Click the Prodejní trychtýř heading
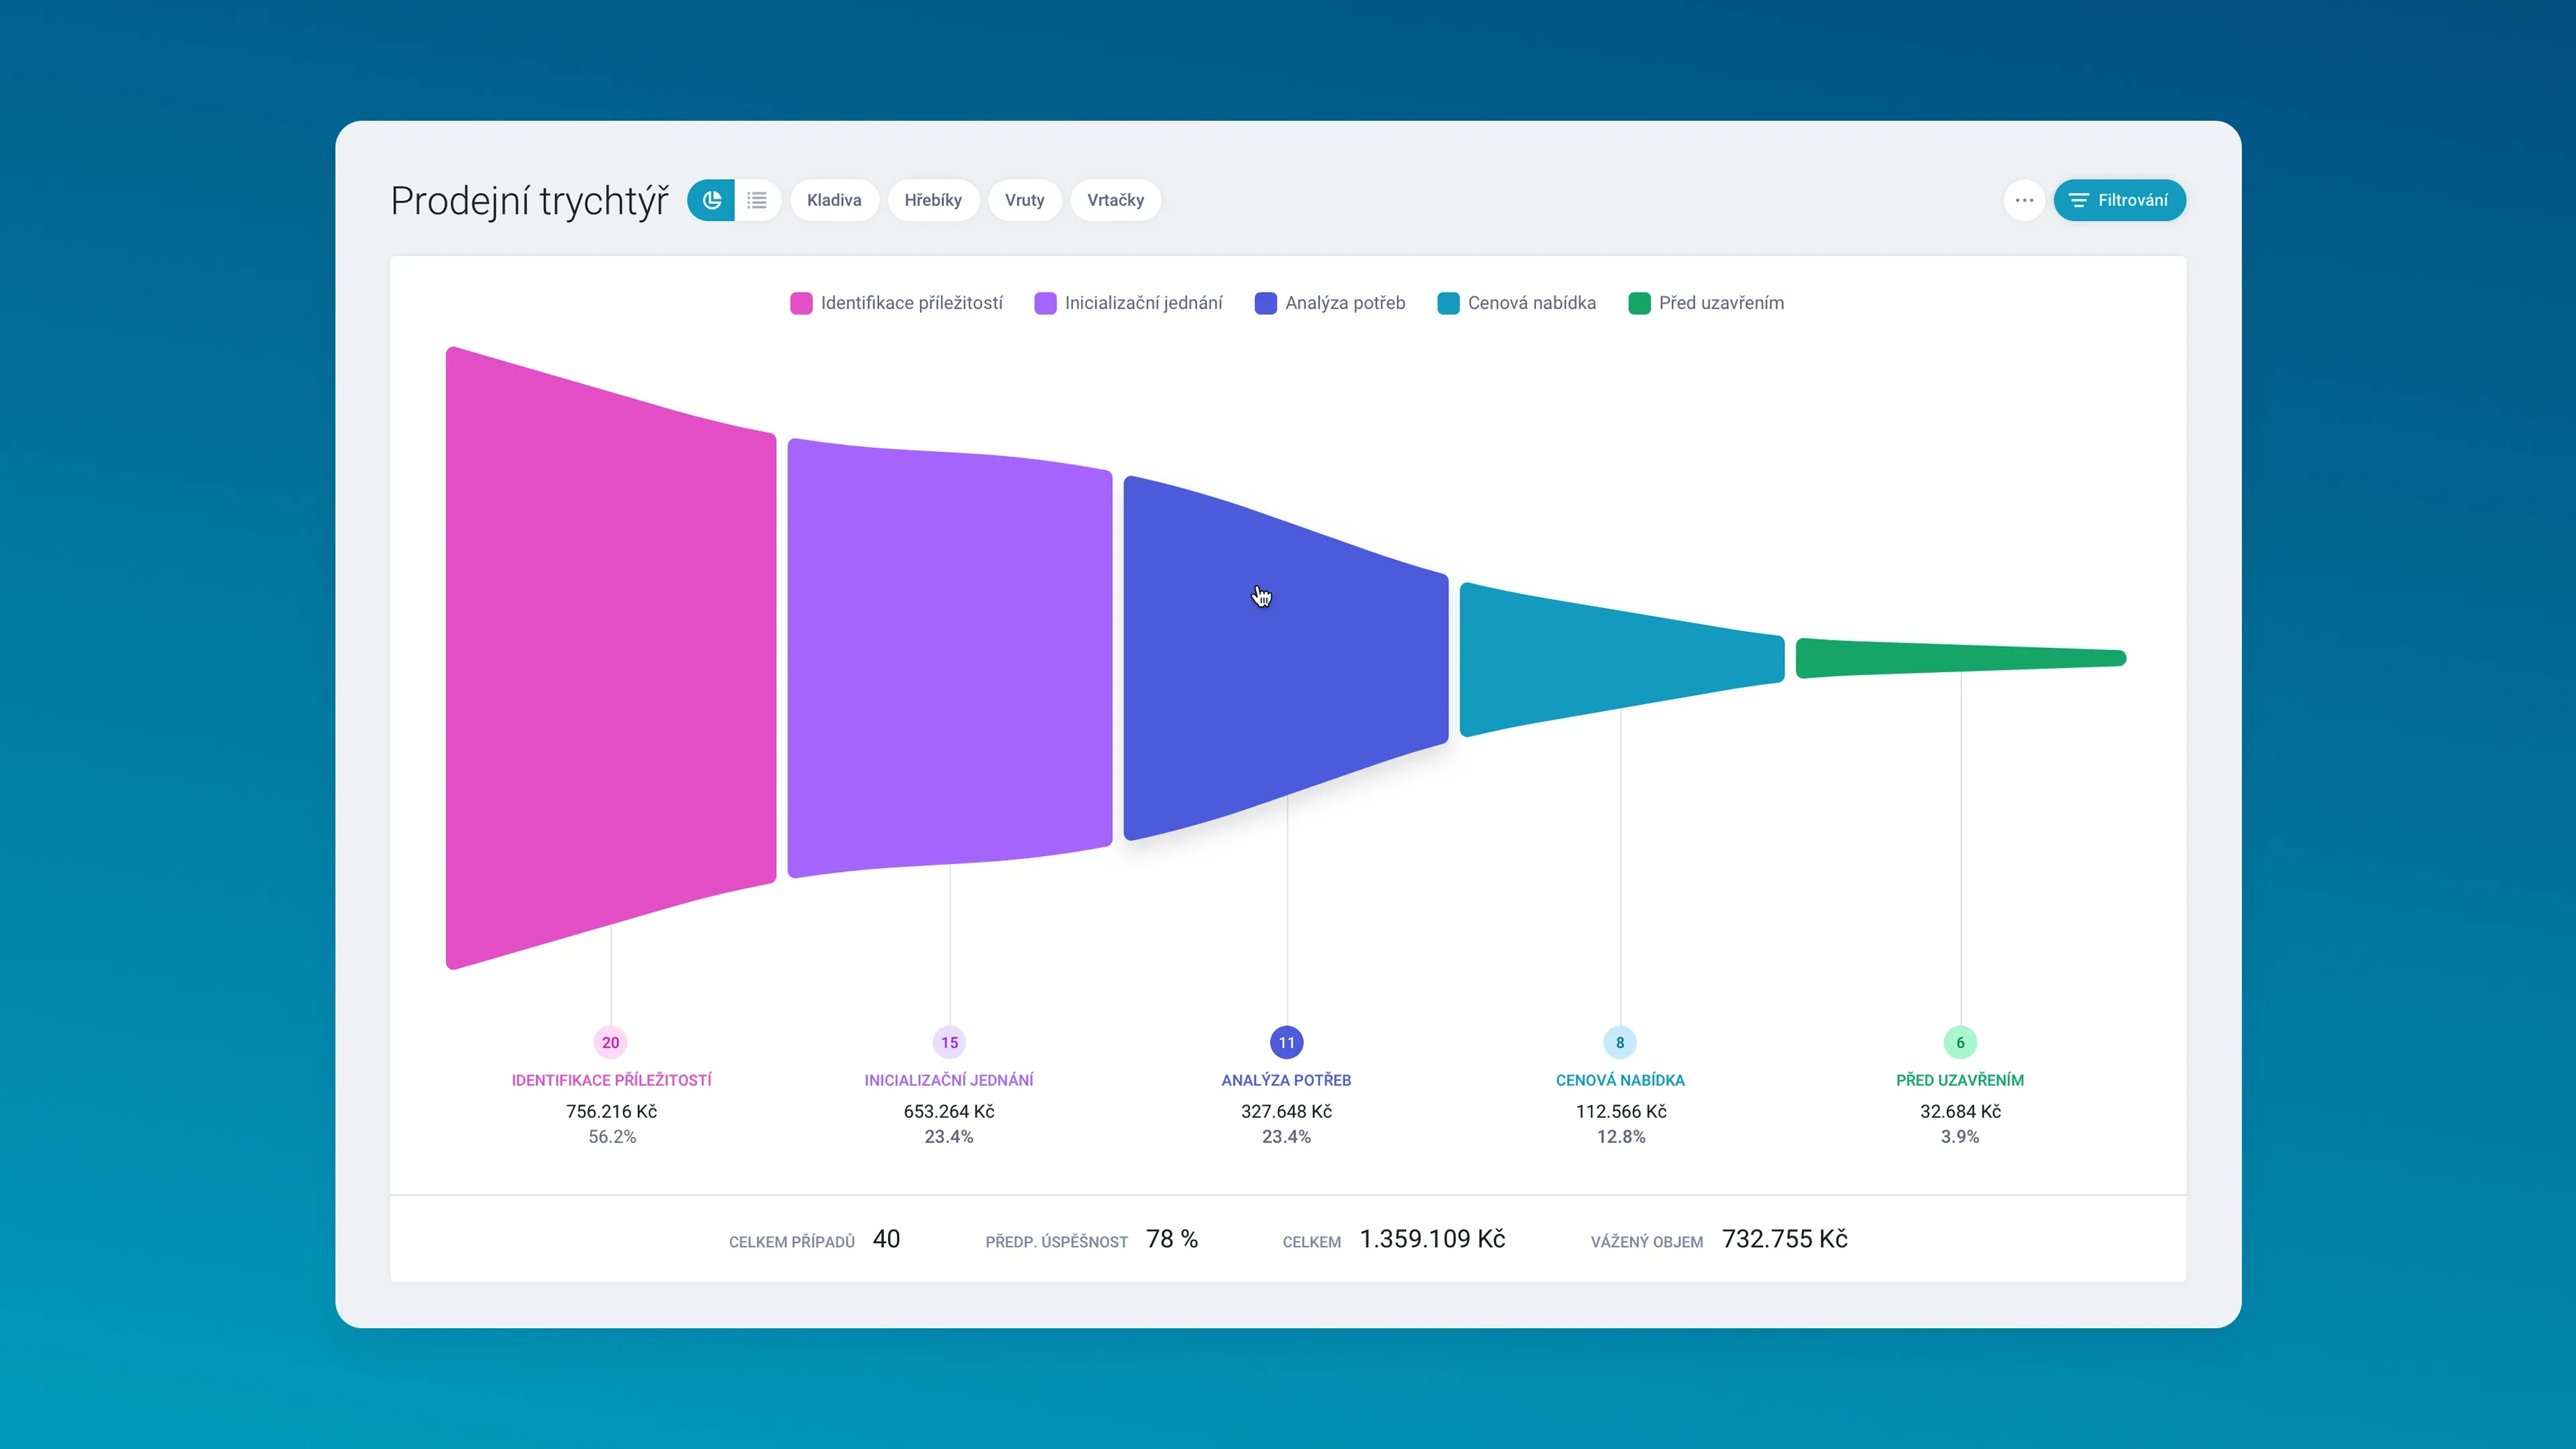Image resolution: width=2576 pixels, height=1449 pixels. click(x=529, y=201)
